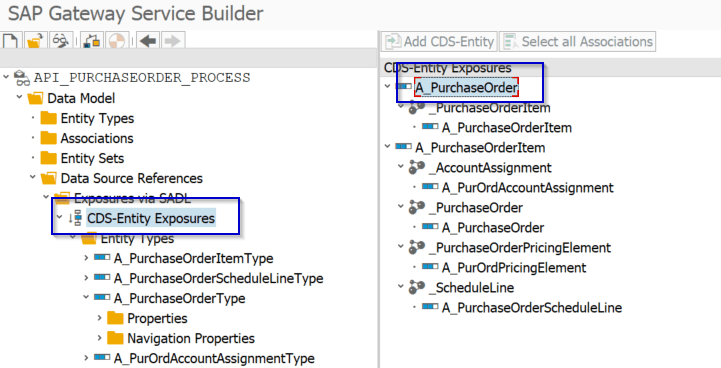The width and height of the screenshot is (721, 368).
Task: Collapse the _PurchaseOrderItem association node
Action: coord(401,106)
